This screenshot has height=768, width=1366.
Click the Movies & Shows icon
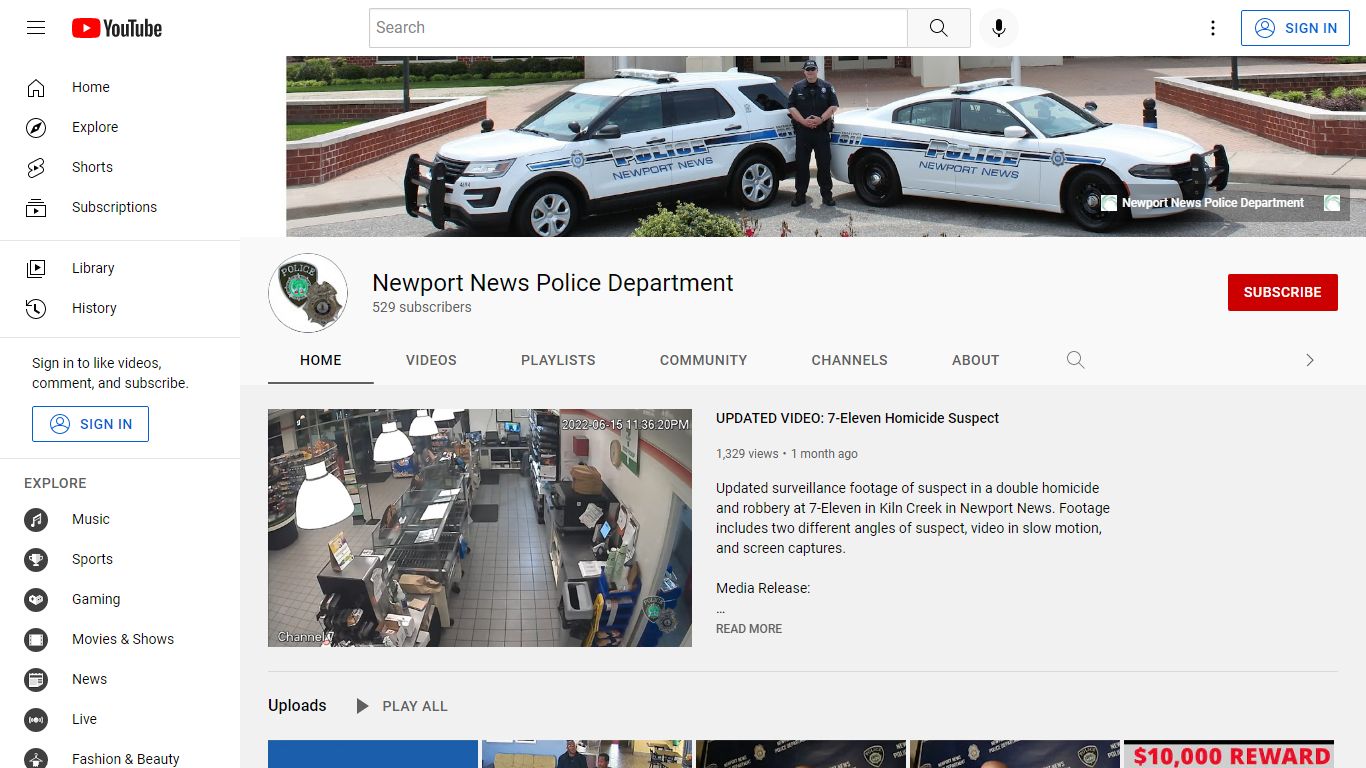pyautogui.click(x=36, y=639)
